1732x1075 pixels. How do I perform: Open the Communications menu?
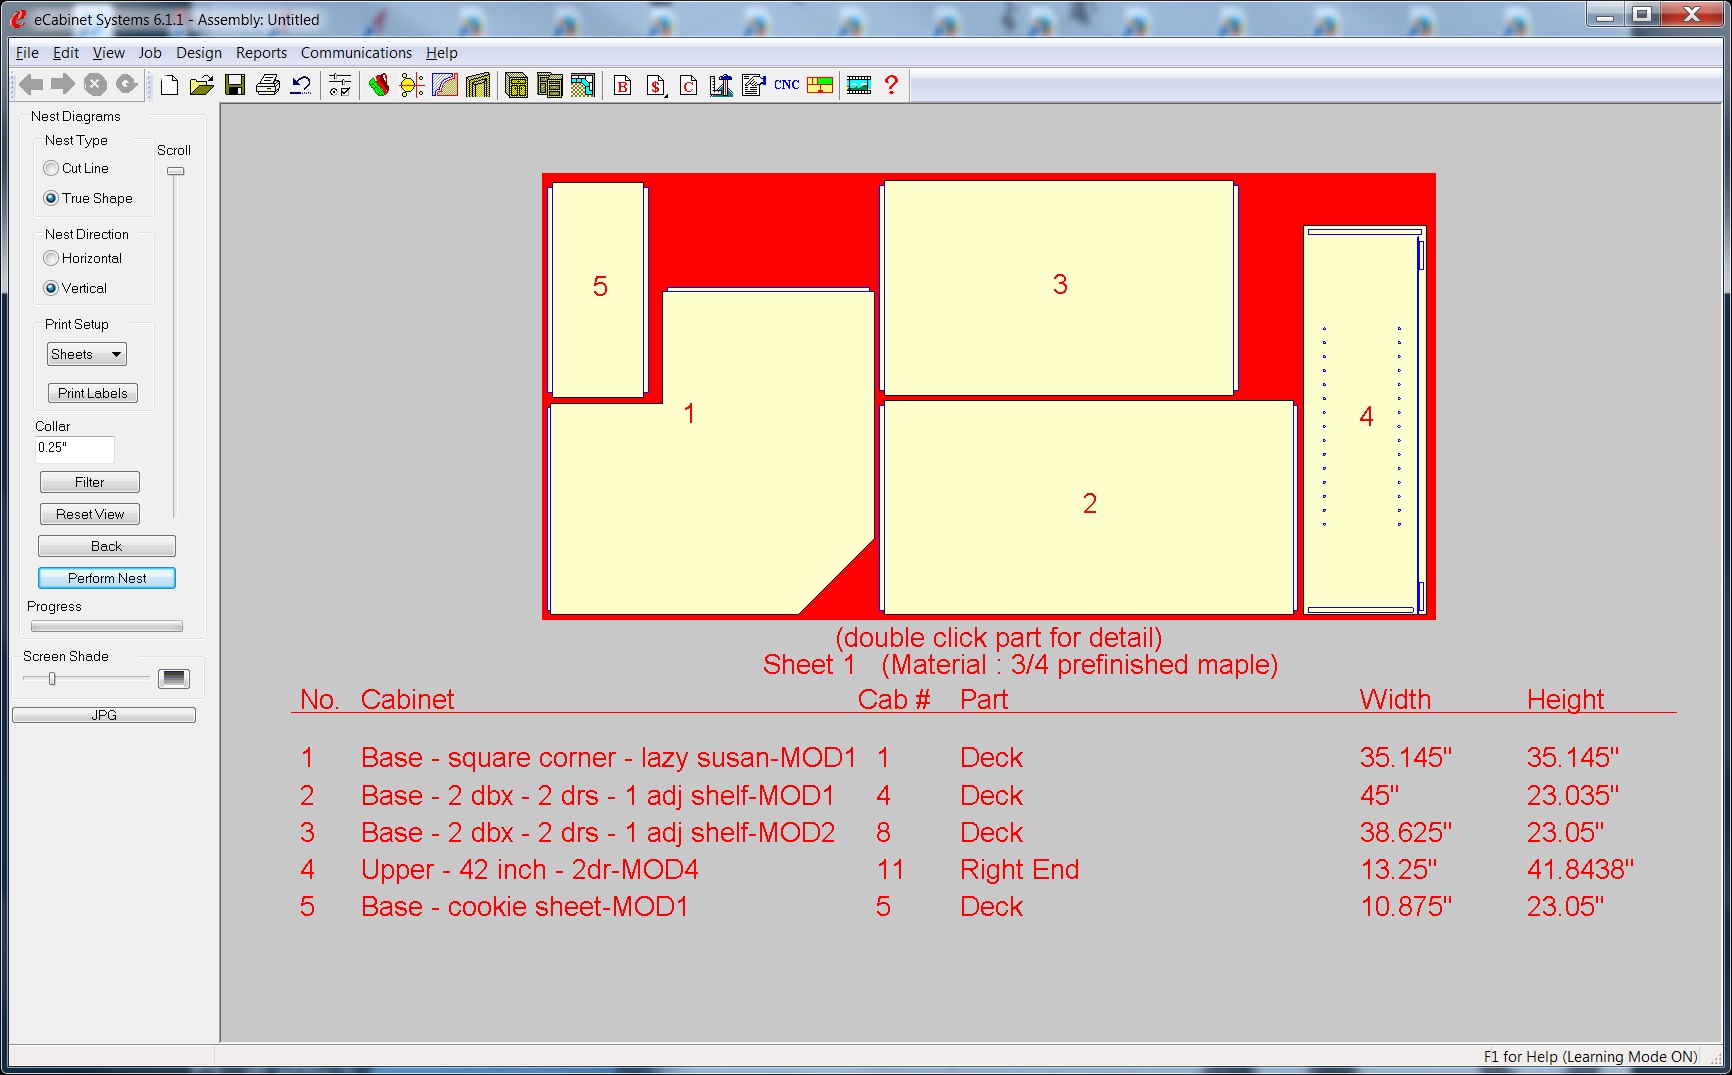[356, 53]
